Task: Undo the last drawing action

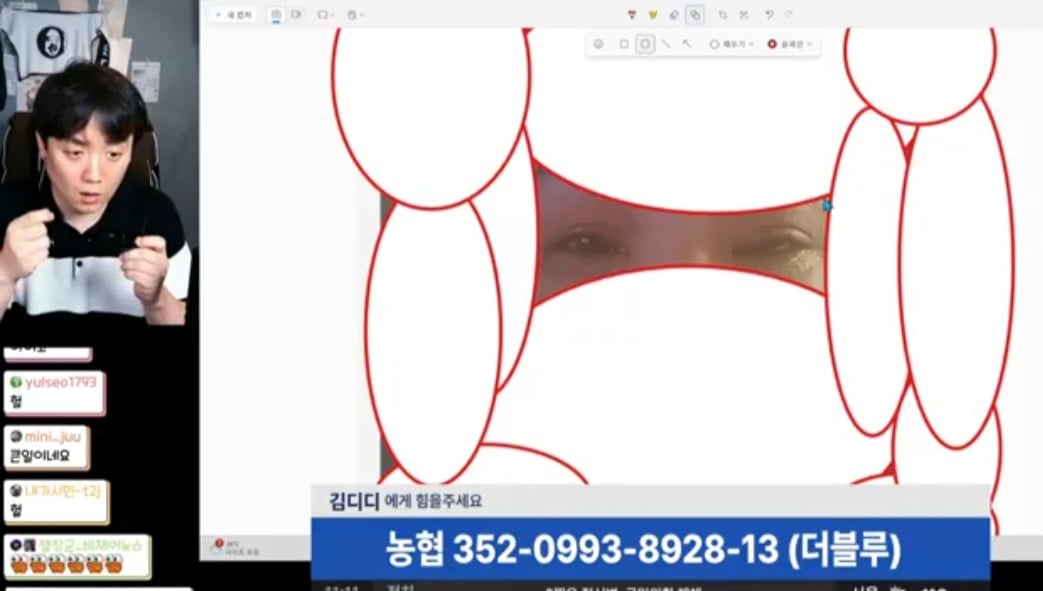Action: coord(769,15)
